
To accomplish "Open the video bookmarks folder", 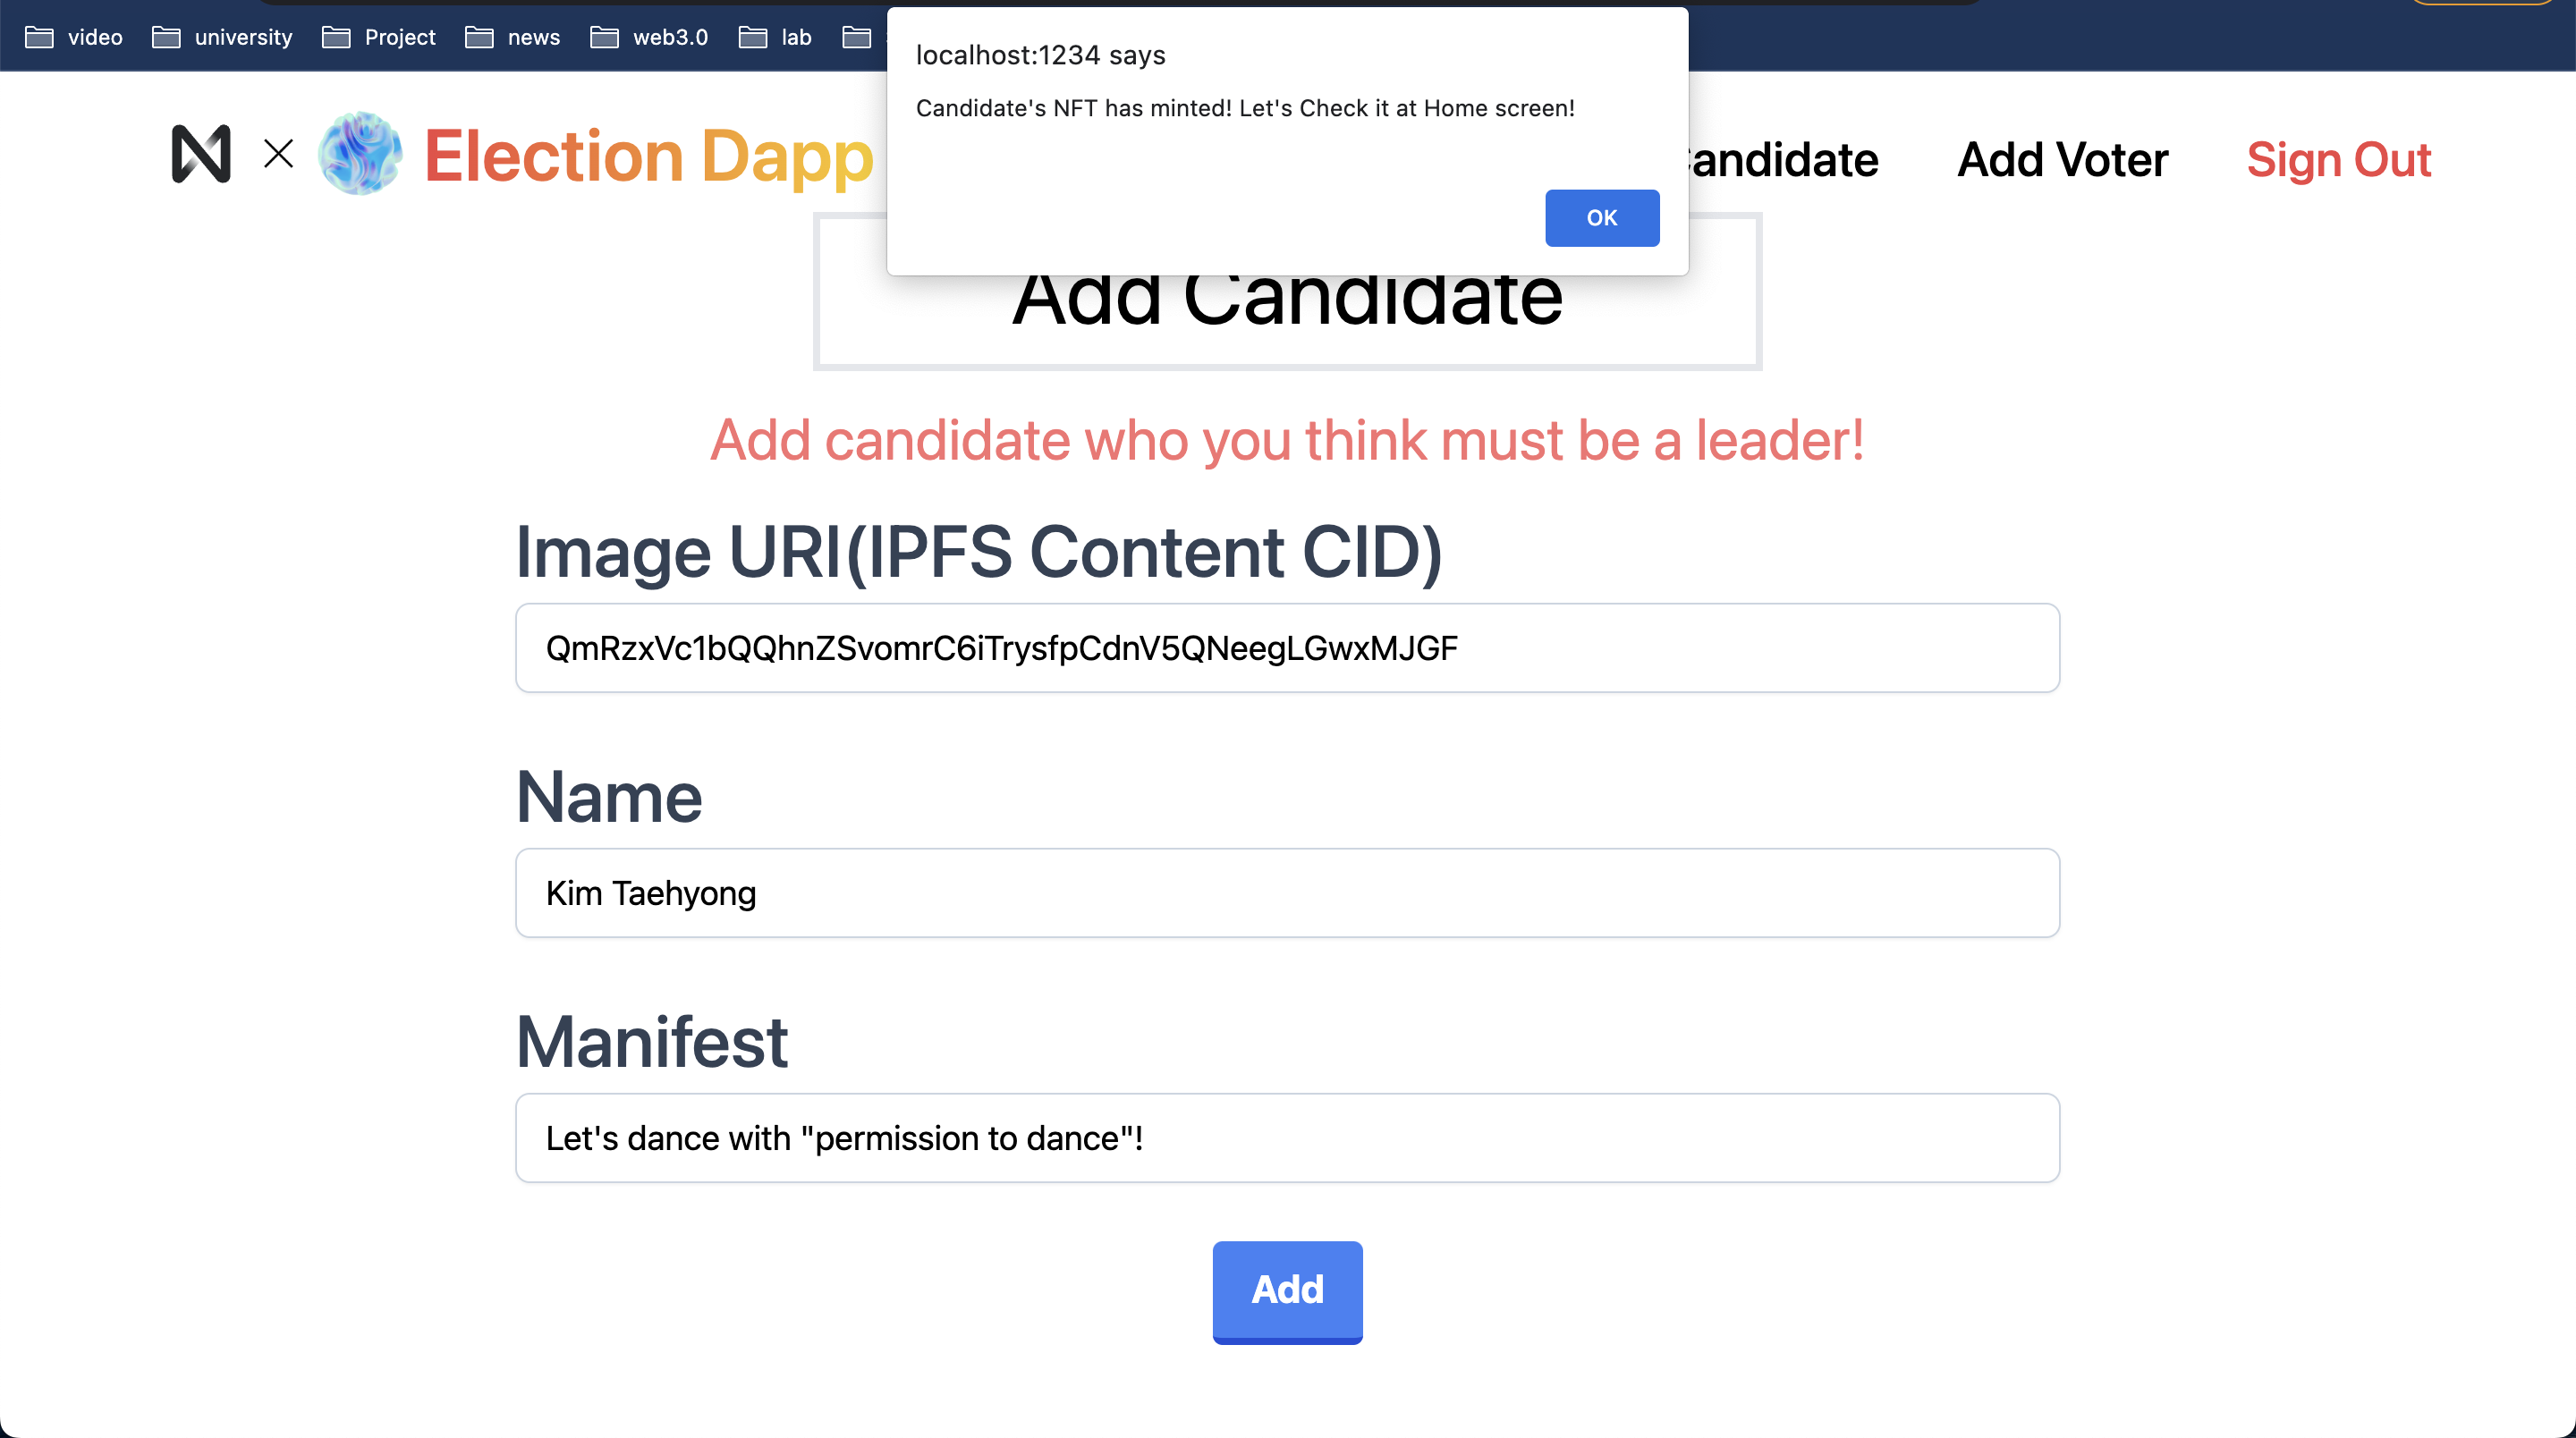I will coord(74,37).
